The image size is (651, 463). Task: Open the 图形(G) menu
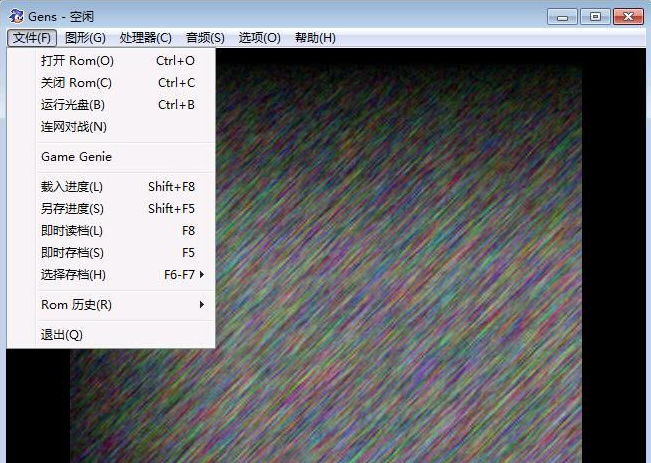pos(85,38)
